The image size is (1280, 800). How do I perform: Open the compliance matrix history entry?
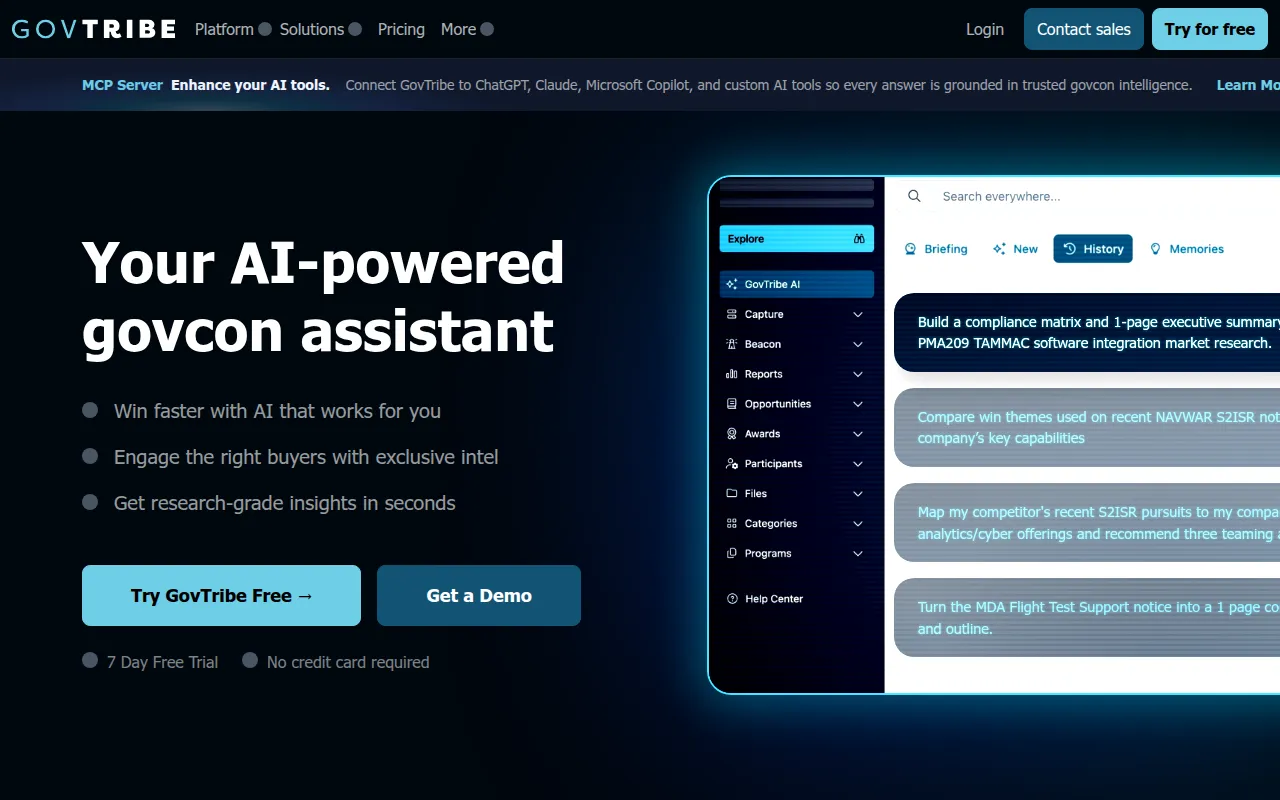1087,332
